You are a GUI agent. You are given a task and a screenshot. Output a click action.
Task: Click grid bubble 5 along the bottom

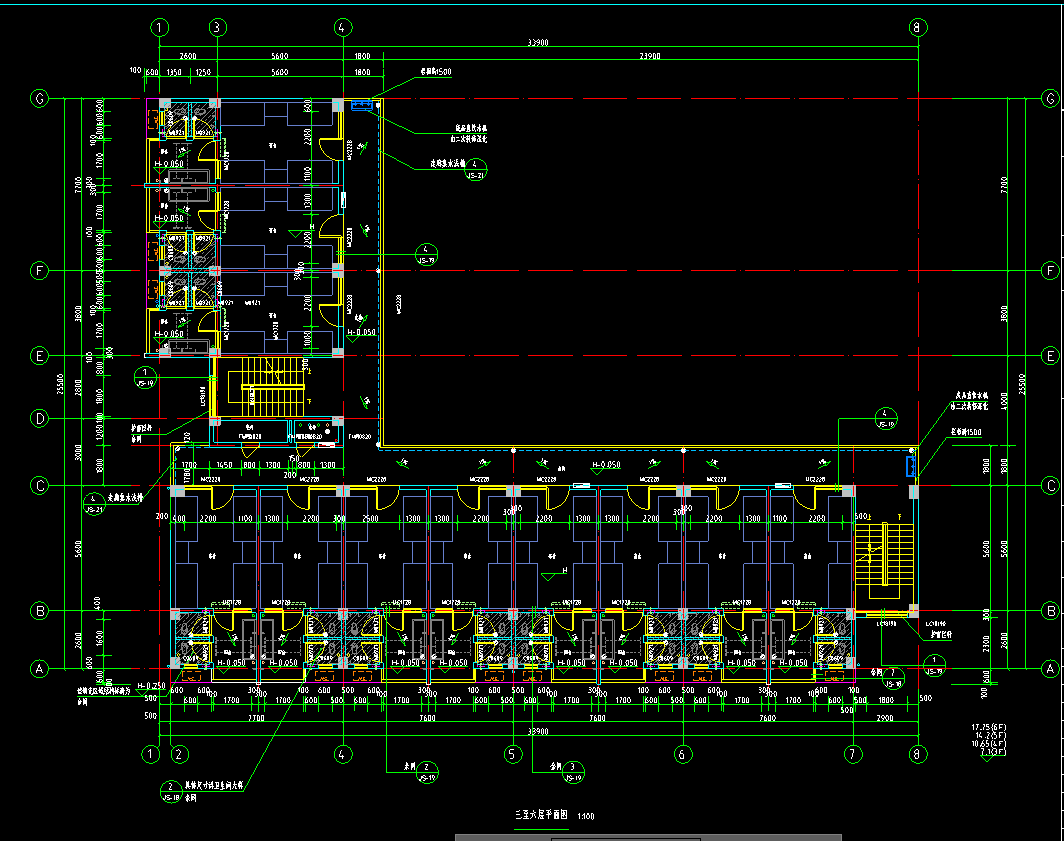point(513,753)
